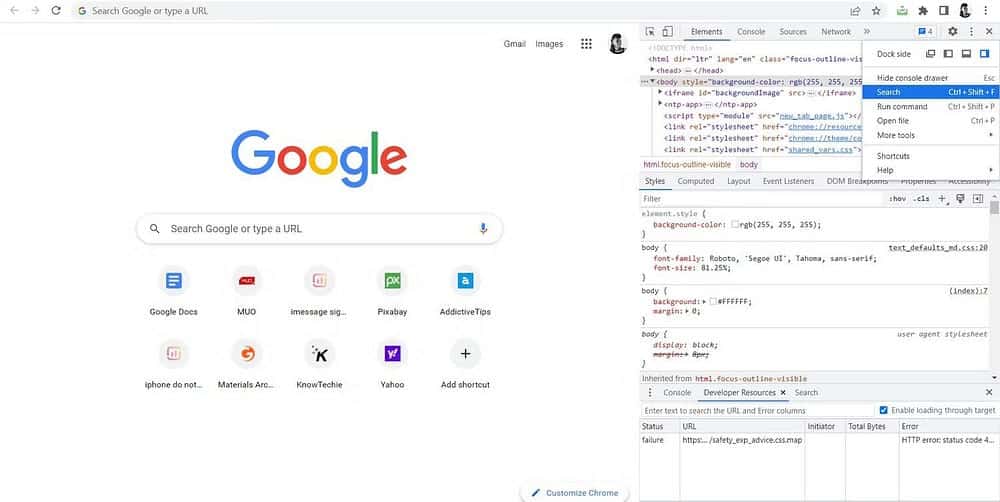Collapse the body element node

point(652,82)
